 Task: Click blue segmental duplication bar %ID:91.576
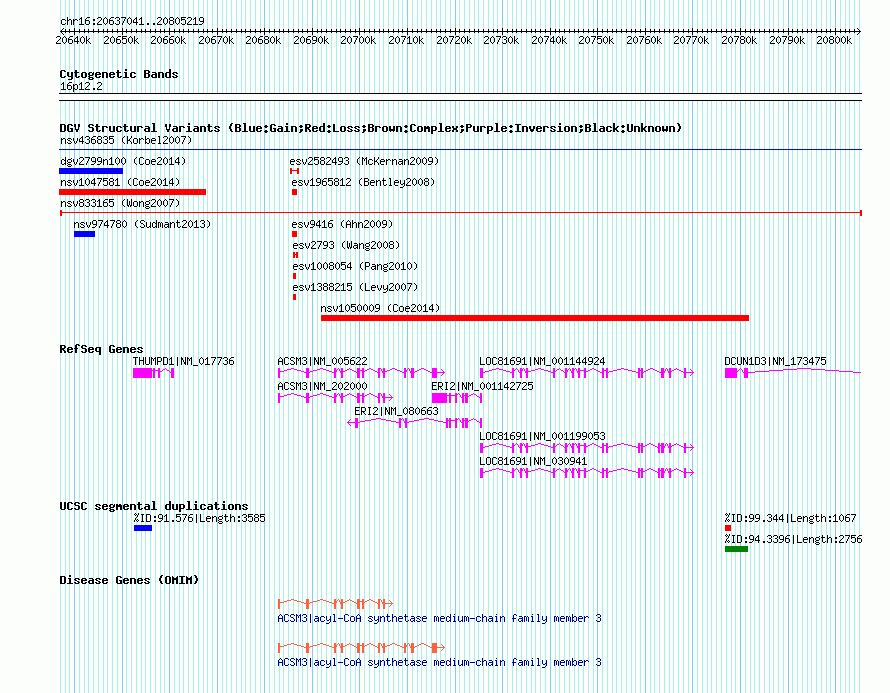pyautogui.click(x=143, y=528)
